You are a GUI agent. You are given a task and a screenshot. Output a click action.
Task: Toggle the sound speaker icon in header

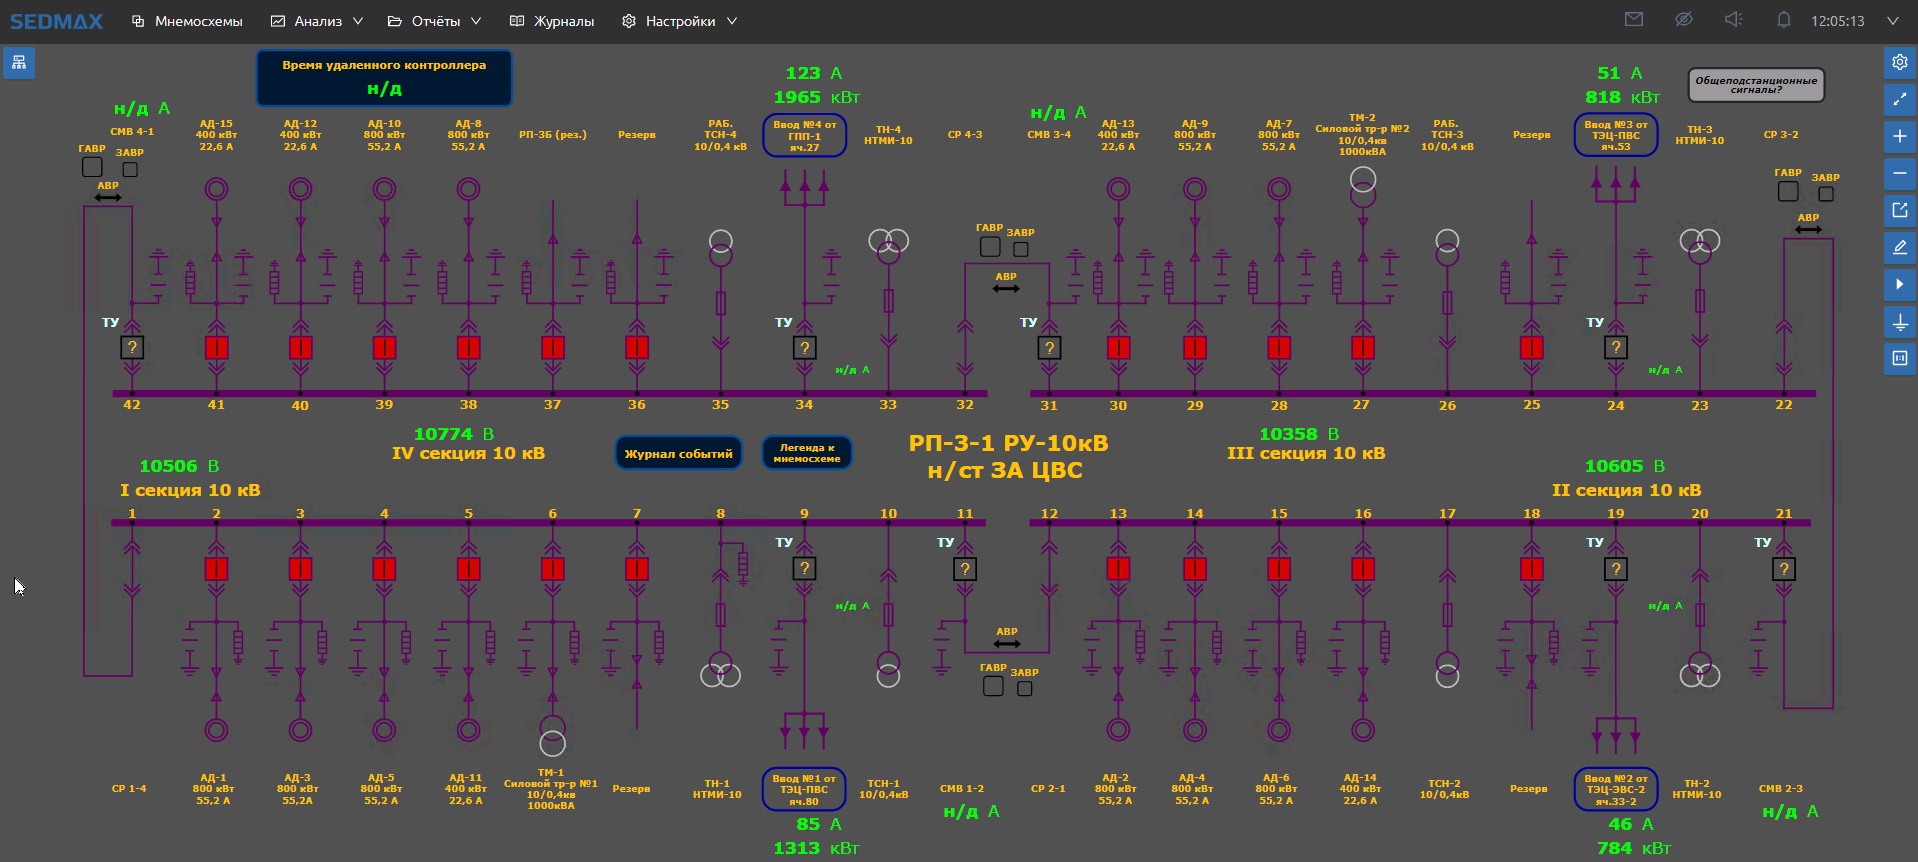point(1734,20)
